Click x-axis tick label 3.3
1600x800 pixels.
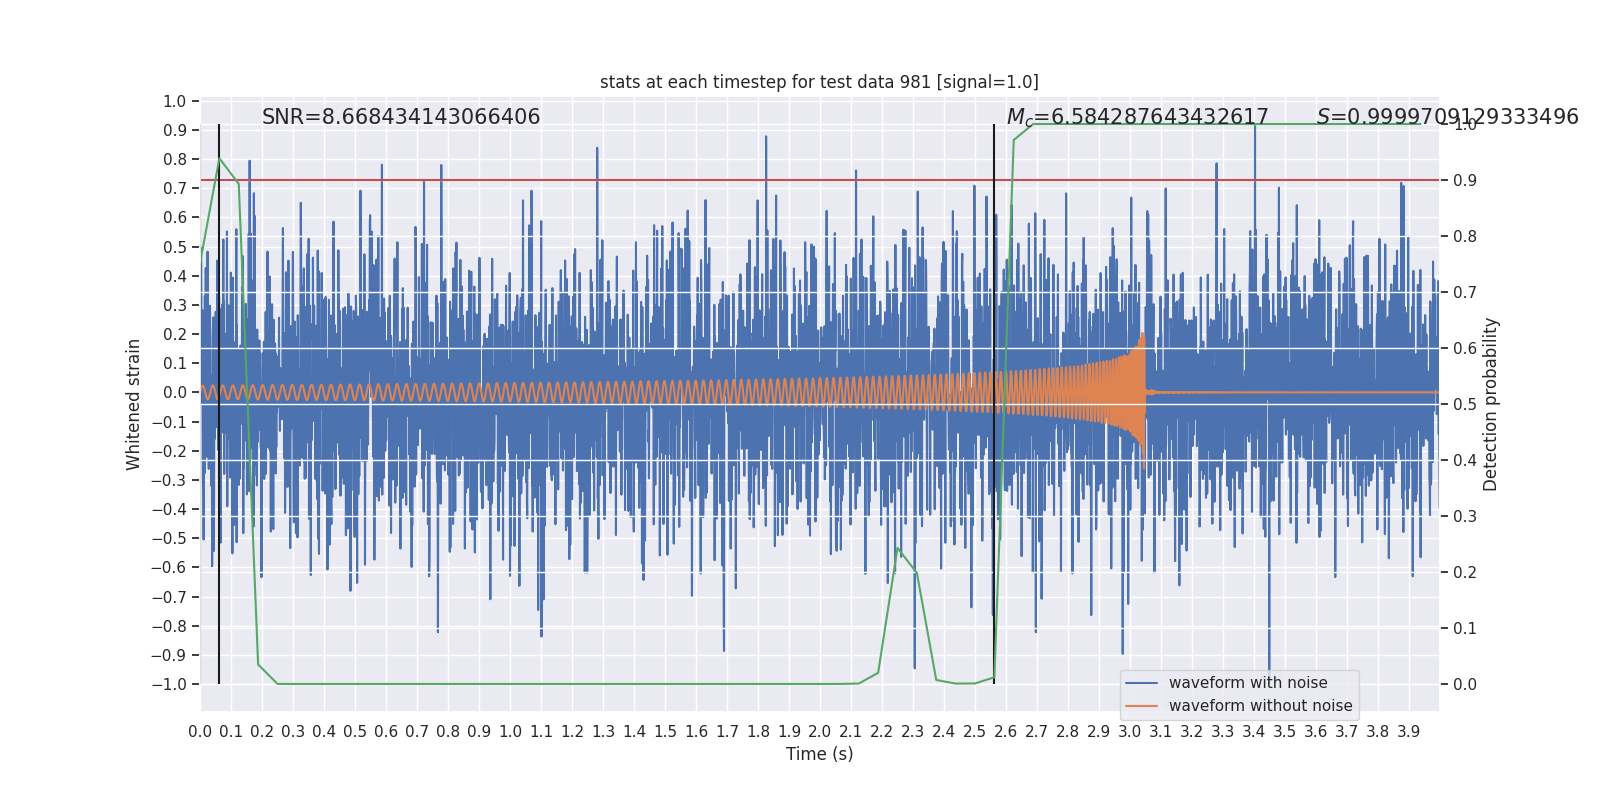1223,732
